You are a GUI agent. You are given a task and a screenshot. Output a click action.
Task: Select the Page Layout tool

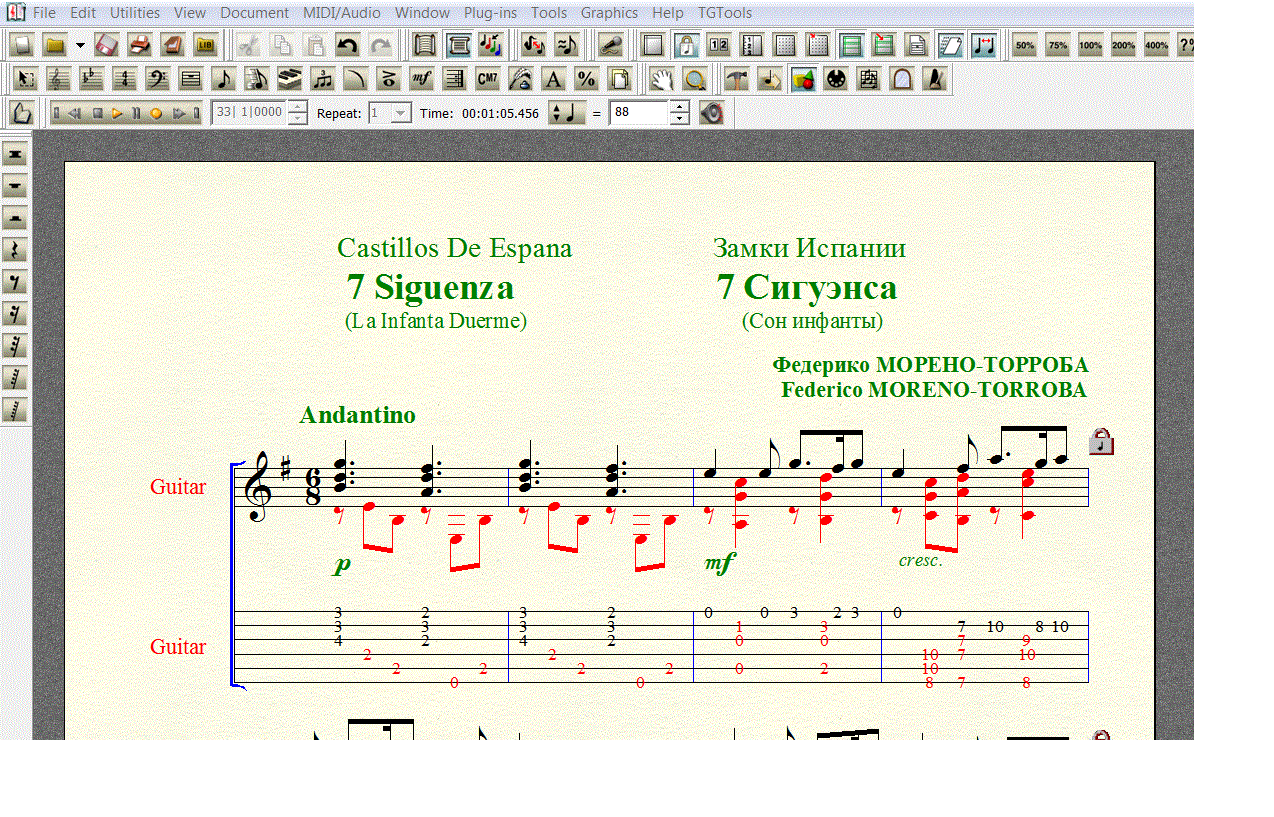click(620, 79)
